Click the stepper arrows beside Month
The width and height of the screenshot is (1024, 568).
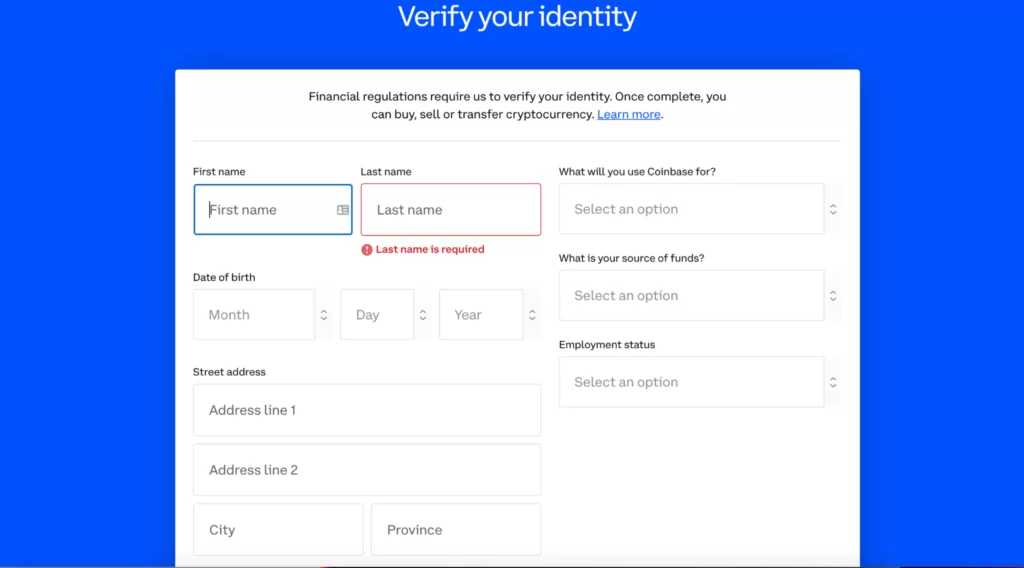tap(323, 315)
